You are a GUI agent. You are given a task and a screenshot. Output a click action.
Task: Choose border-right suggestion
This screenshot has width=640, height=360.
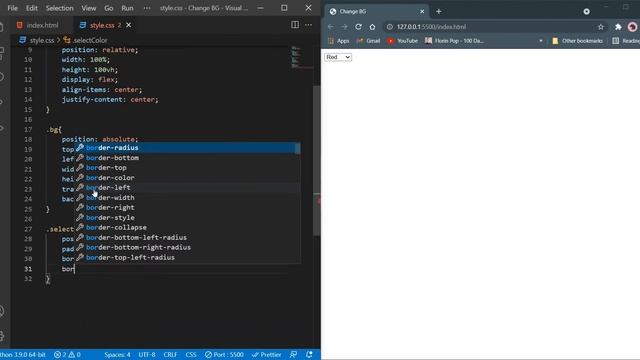click(x=187, y=207)
